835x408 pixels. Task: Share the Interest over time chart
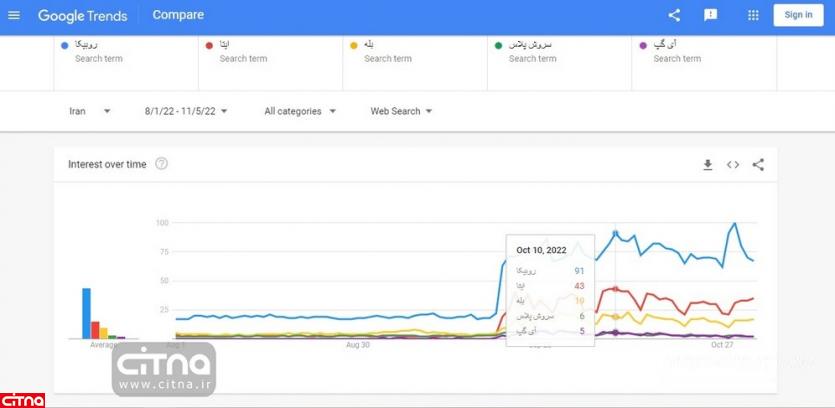pos(758,165)
